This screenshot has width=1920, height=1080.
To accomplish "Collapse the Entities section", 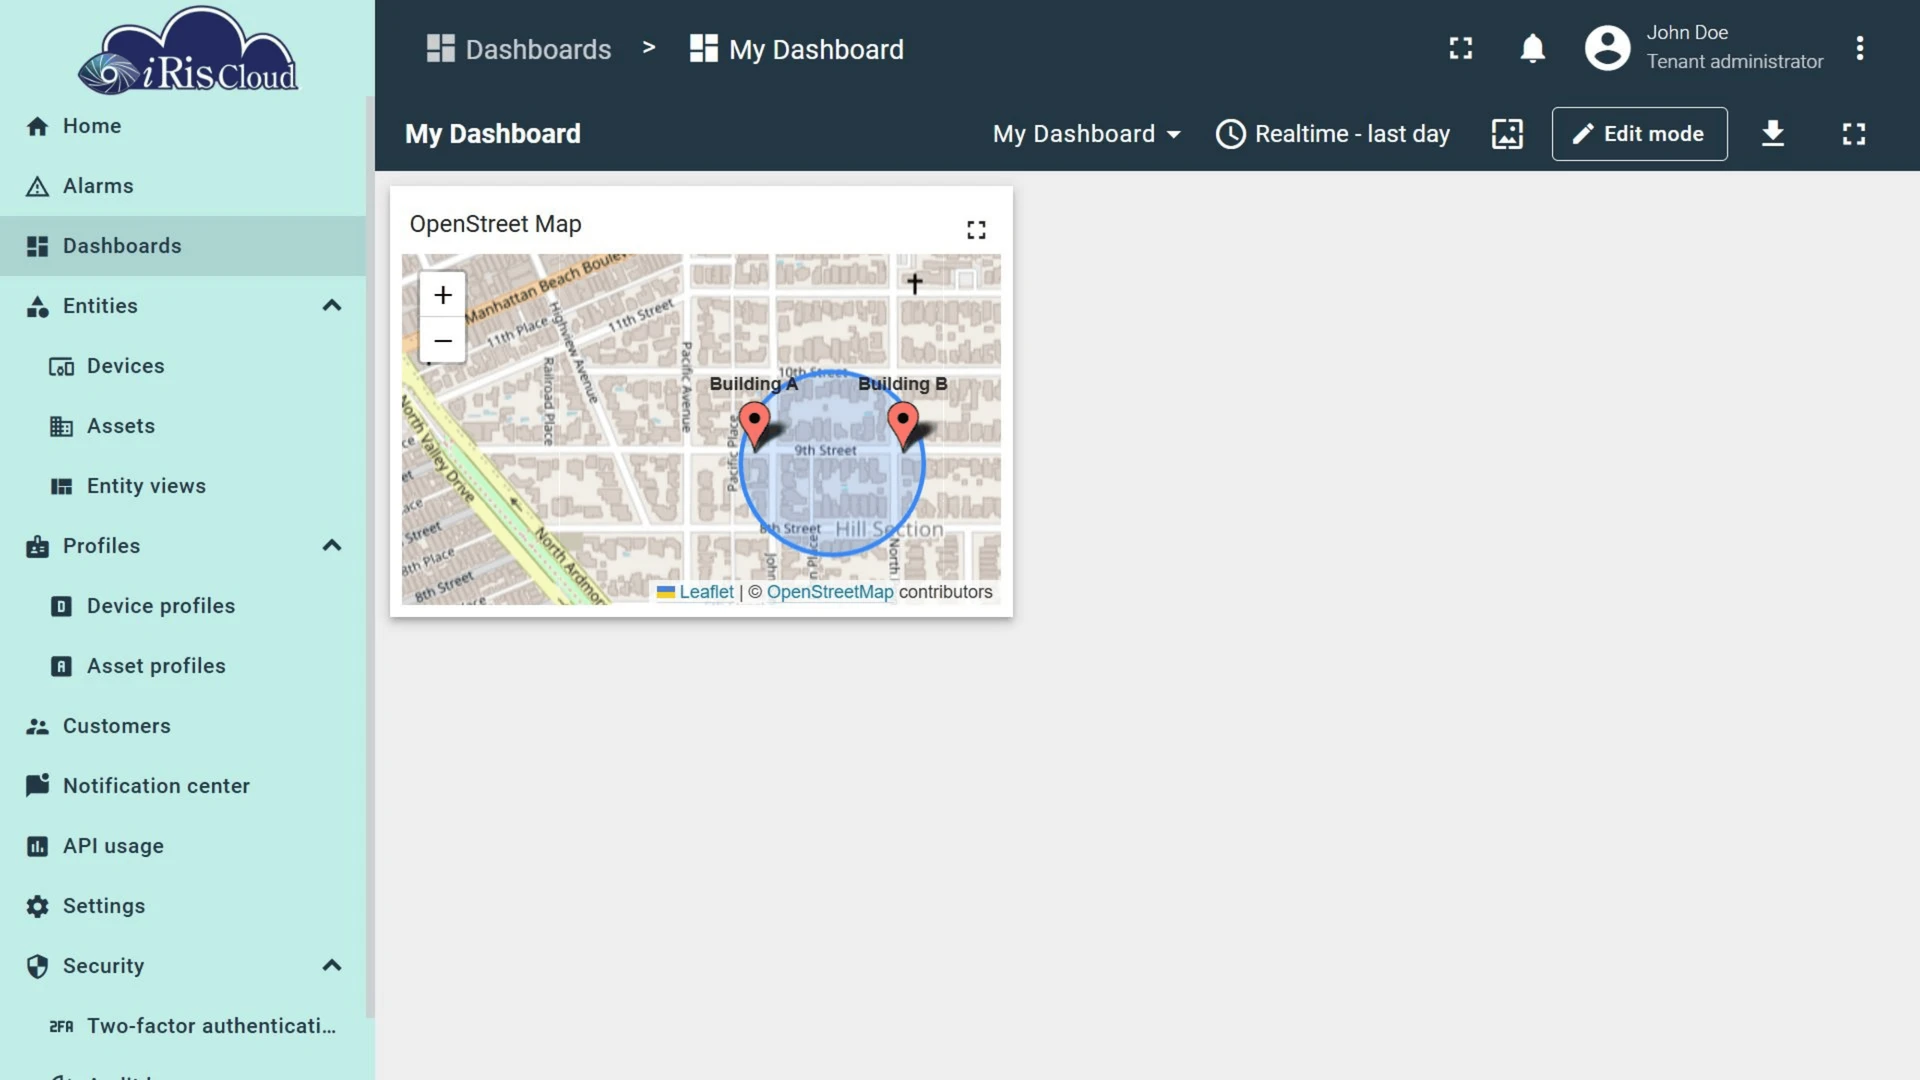I will (x=332, y=306).
